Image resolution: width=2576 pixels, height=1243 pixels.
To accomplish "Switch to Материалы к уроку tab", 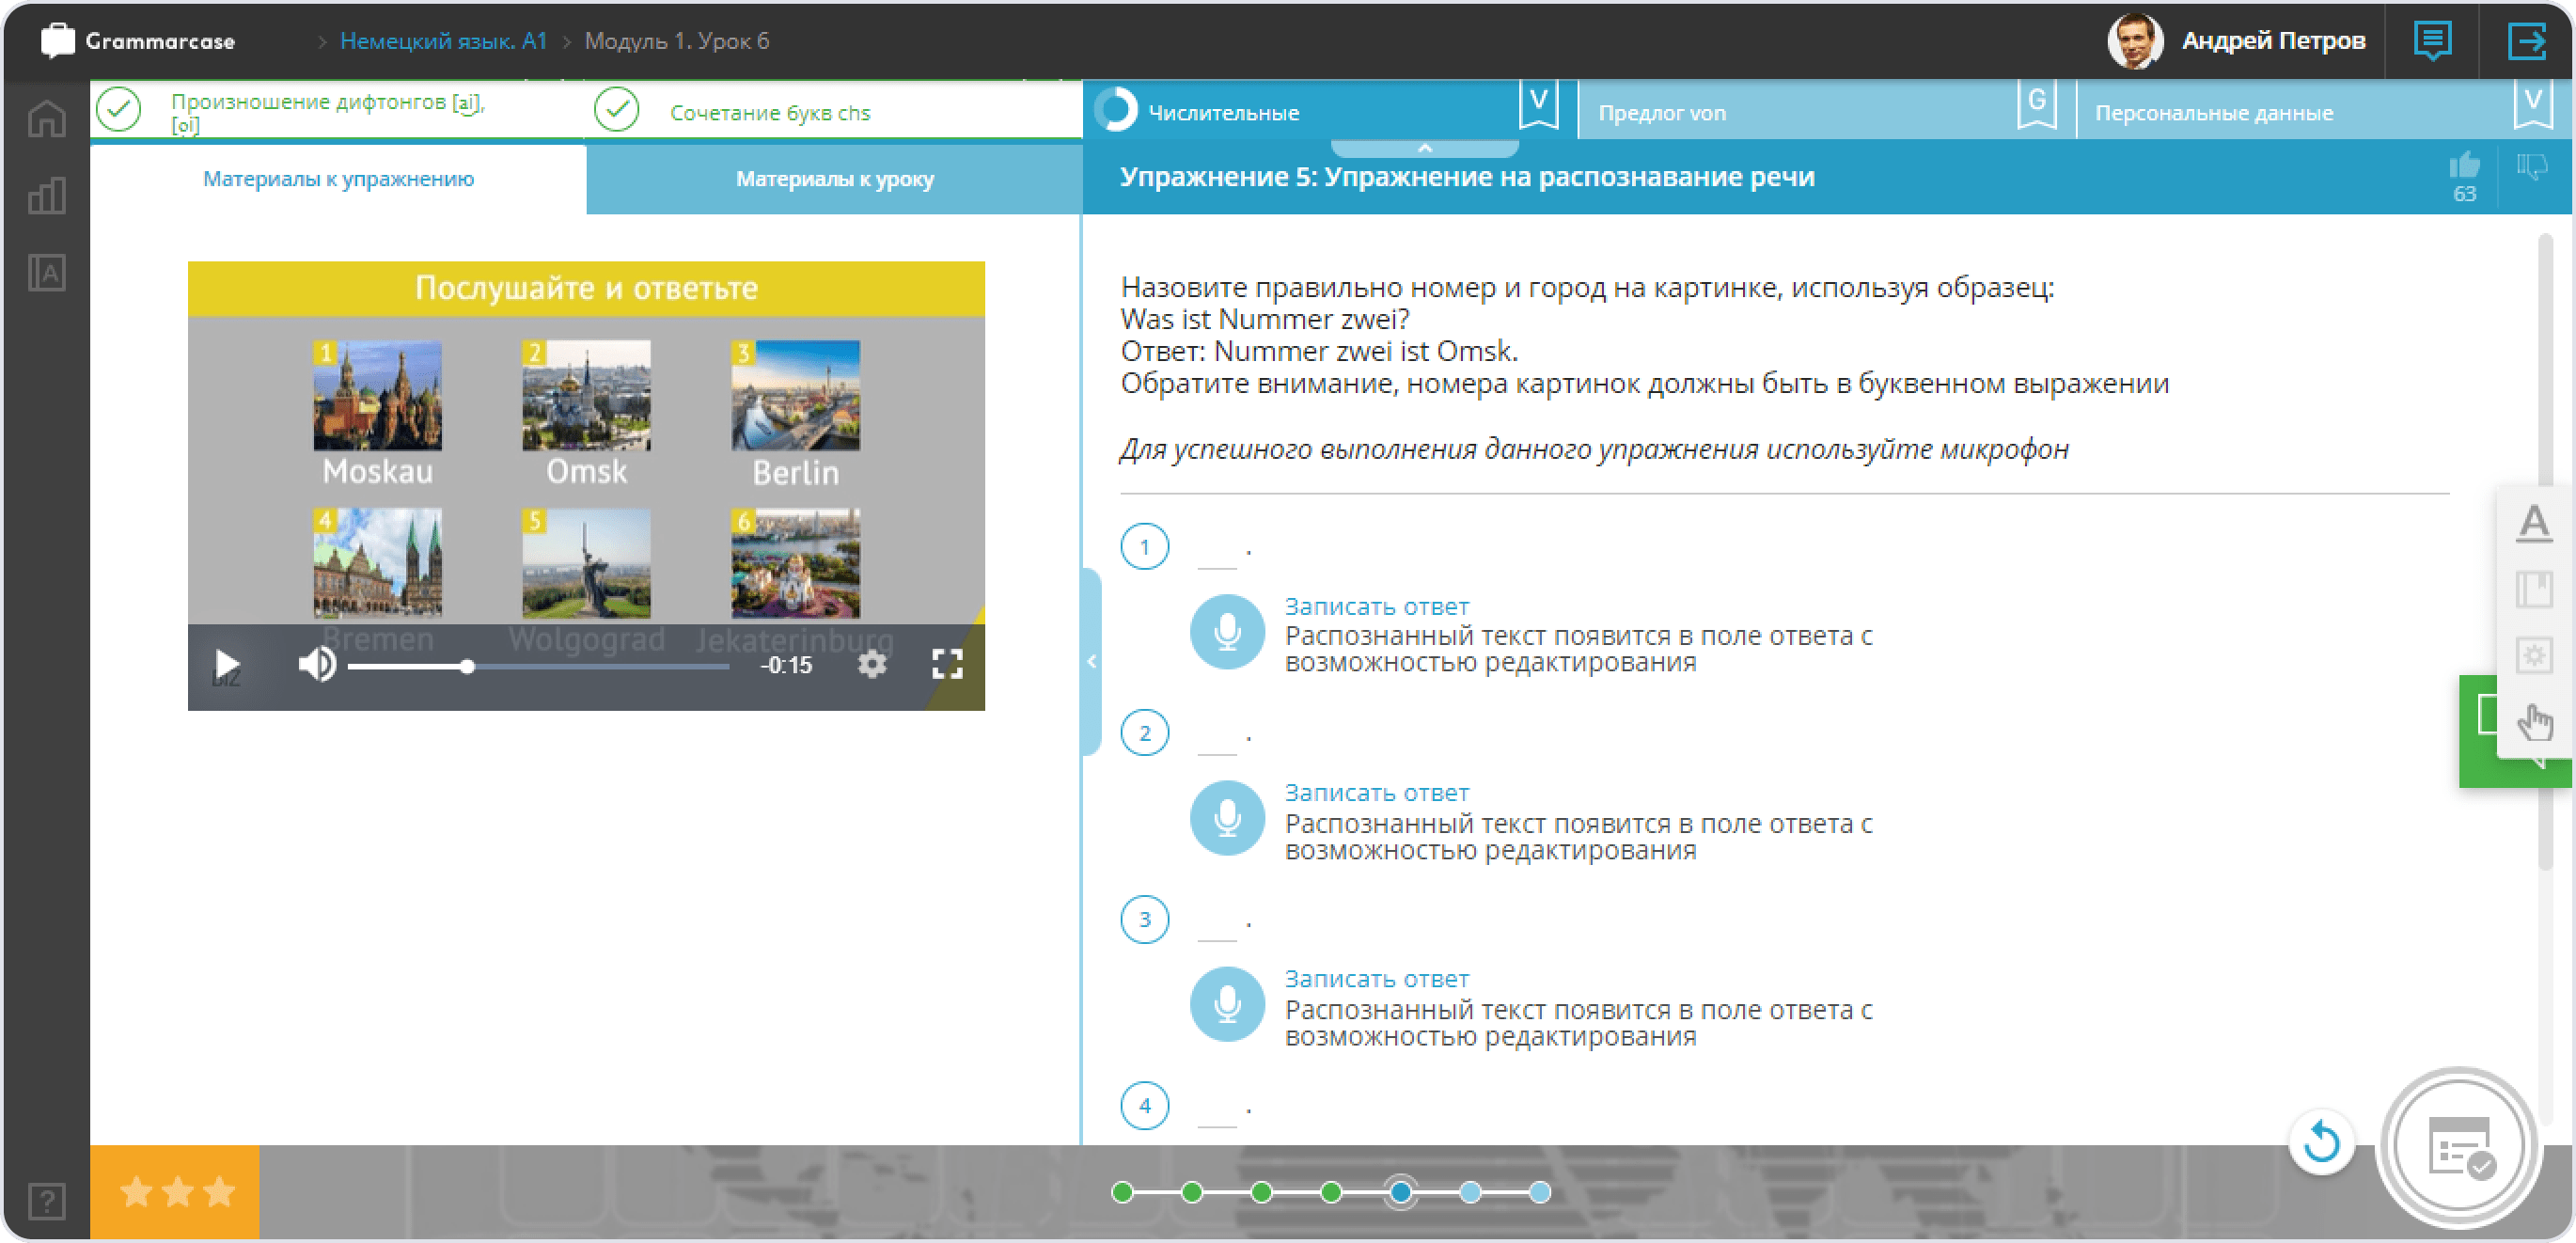I will 834,179.
